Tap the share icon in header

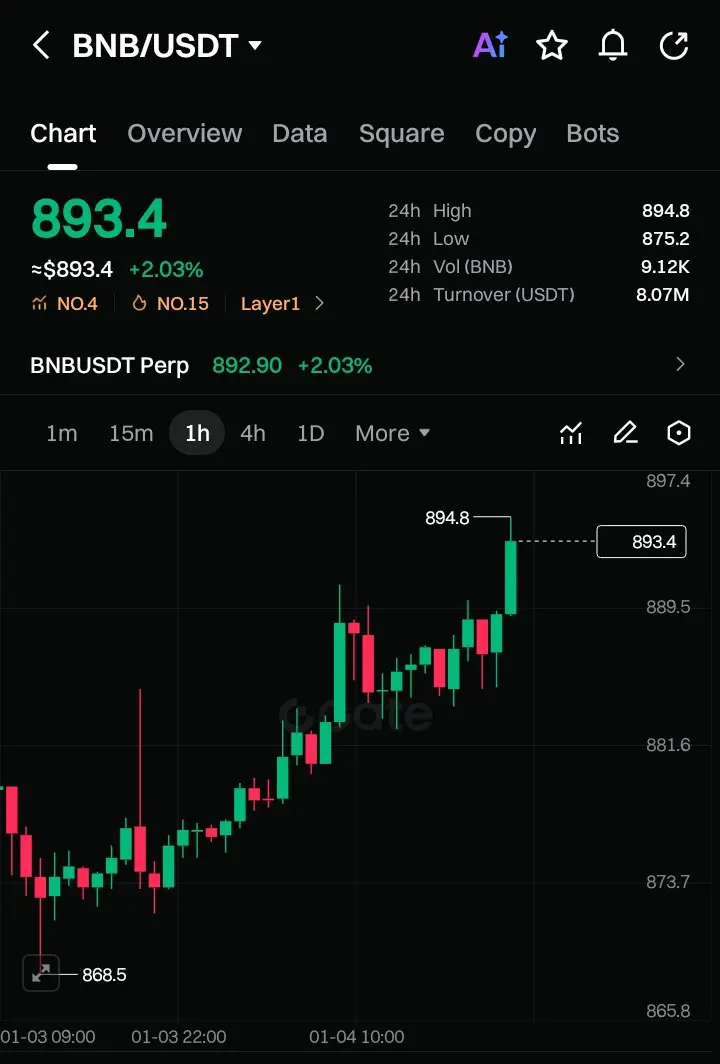[x=674, y=45]
